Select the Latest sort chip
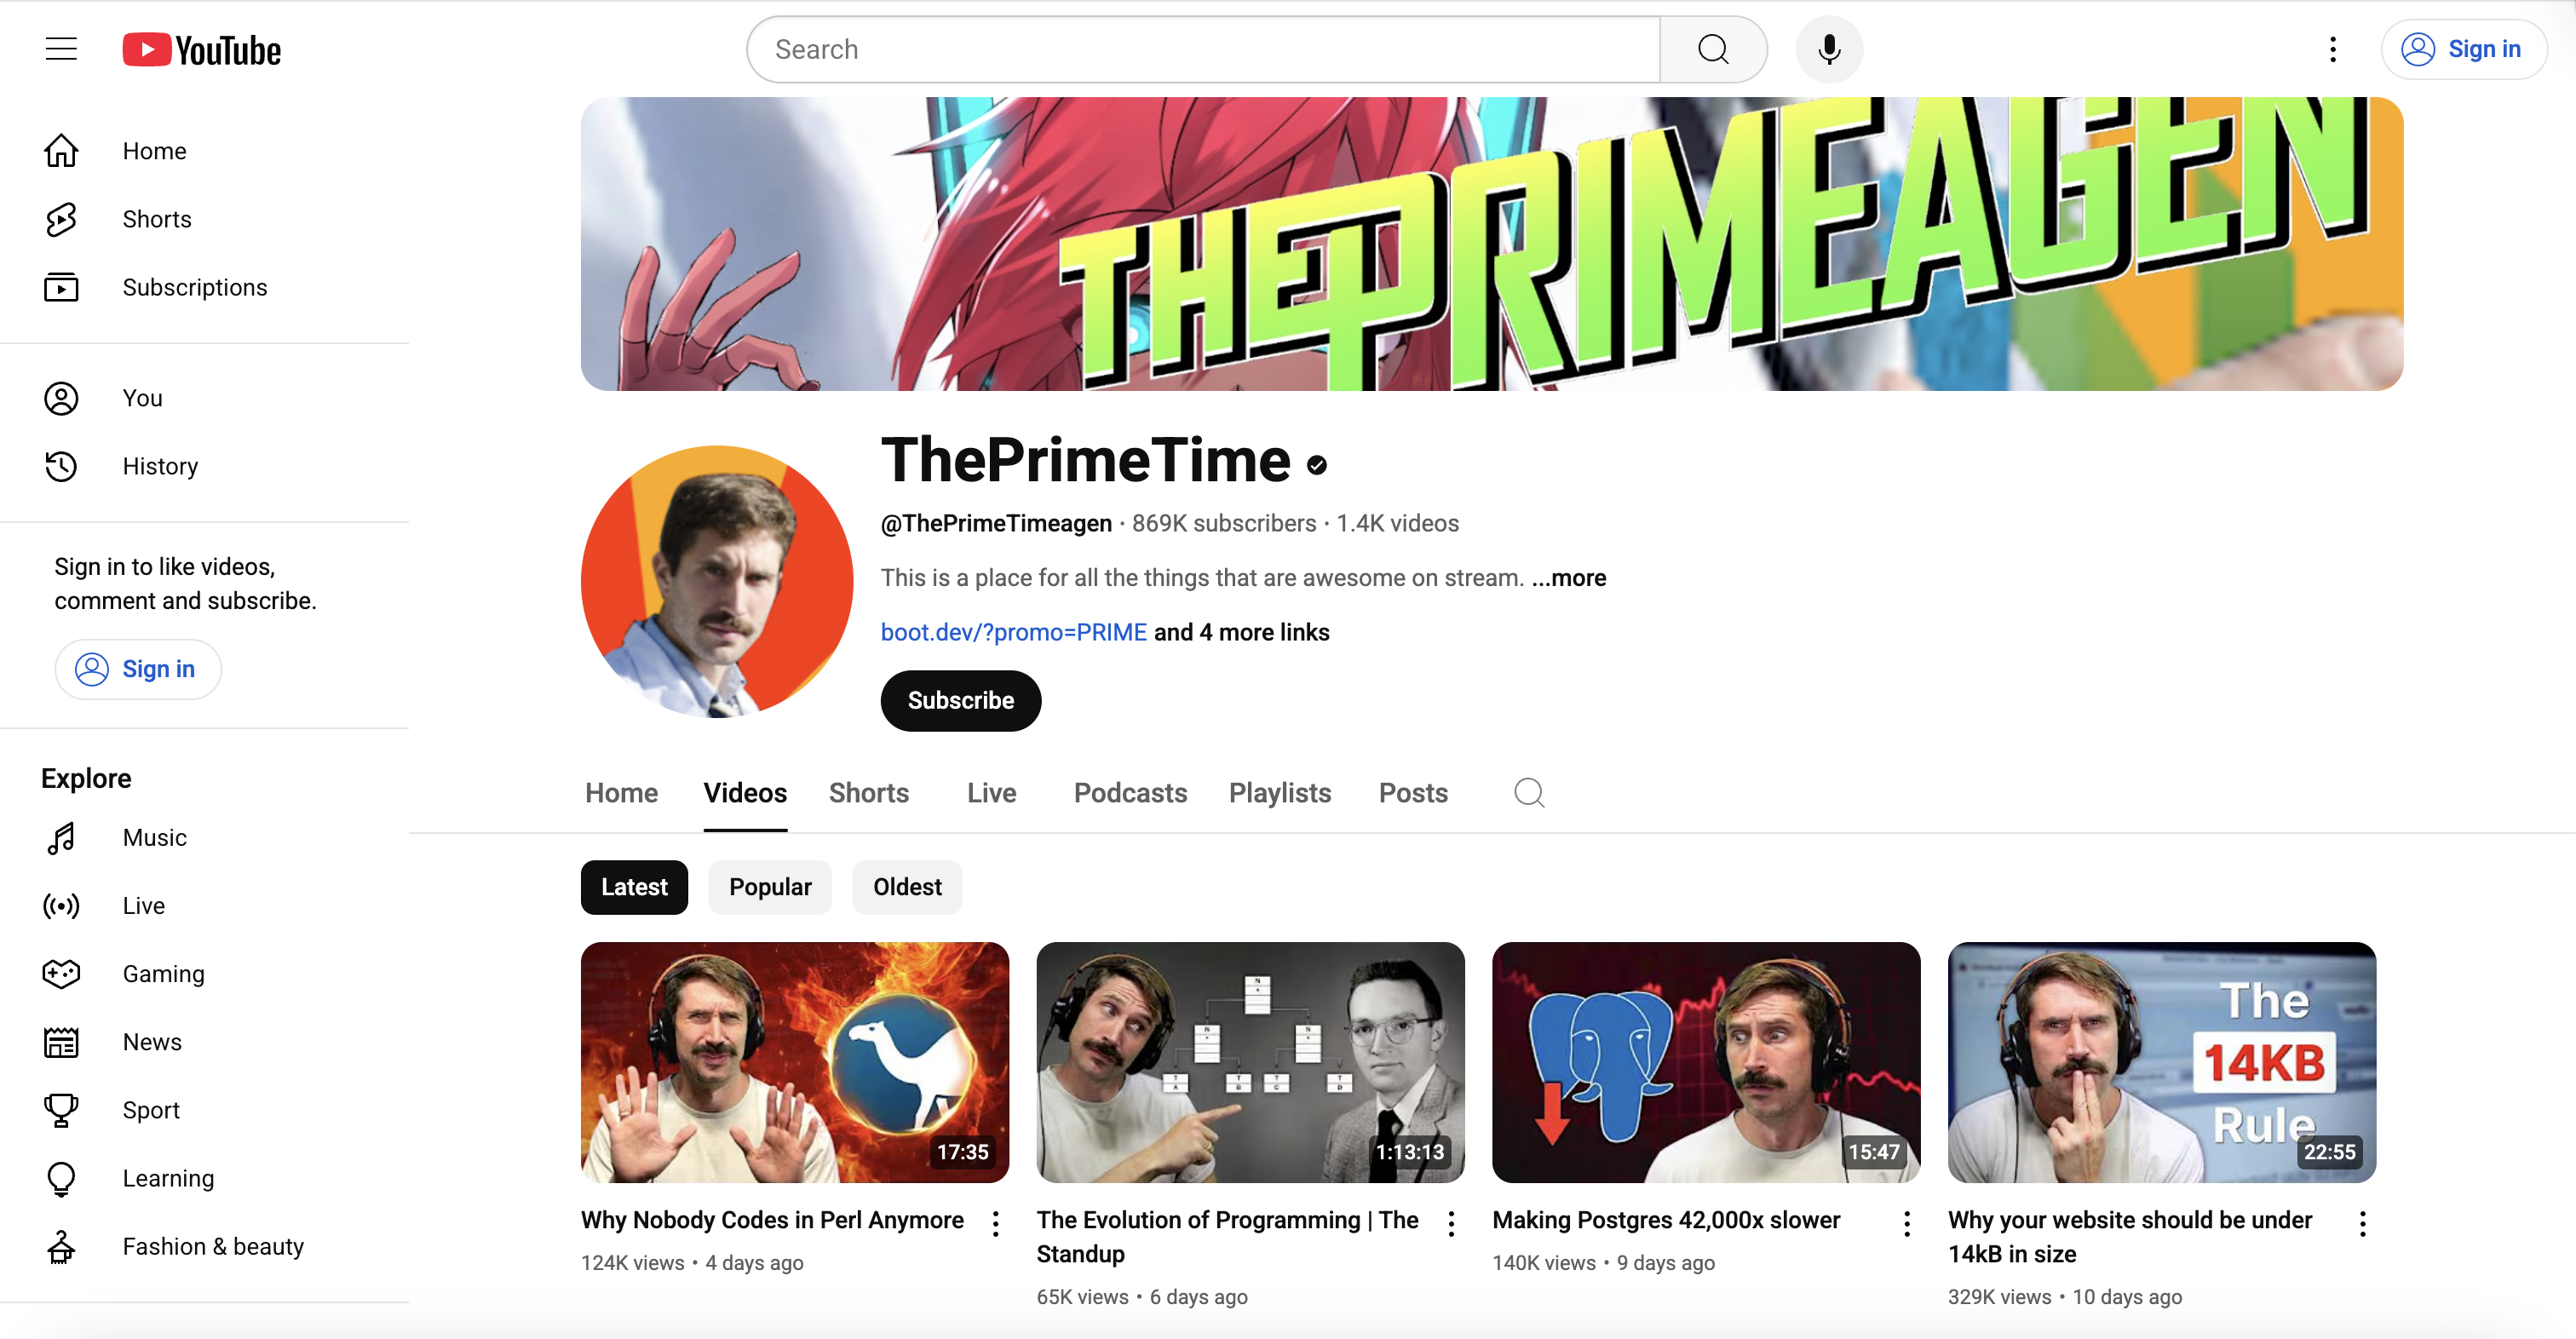The image size is (2576, 1339). click(x=634, y=887)
